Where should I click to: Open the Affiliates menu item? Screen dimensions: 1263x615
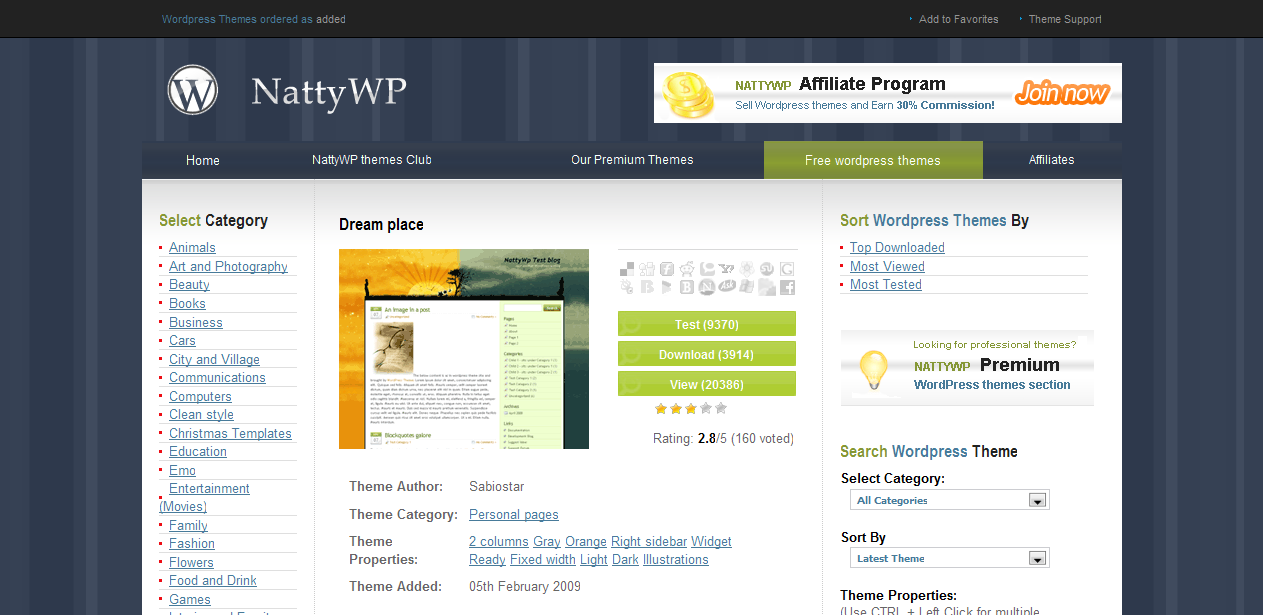1052,160
